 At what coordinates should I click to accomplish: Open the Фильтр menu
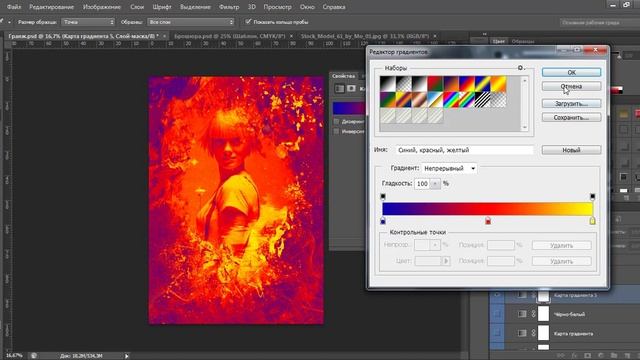click(x=229, y=7)
